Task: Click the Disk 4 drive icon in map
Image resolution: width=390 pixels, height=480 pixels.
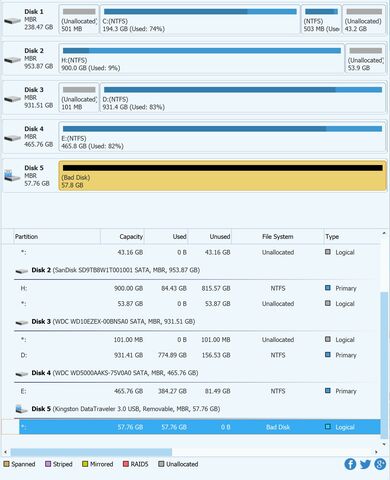Action: click(x=13, y=138)
